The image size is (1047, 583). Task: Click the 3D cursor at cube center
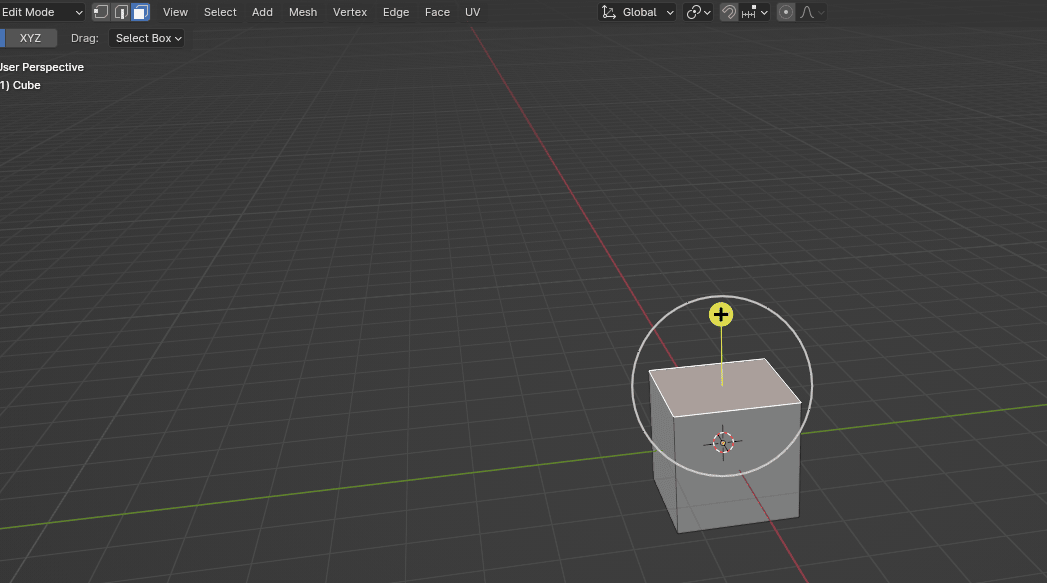[723, 442]
